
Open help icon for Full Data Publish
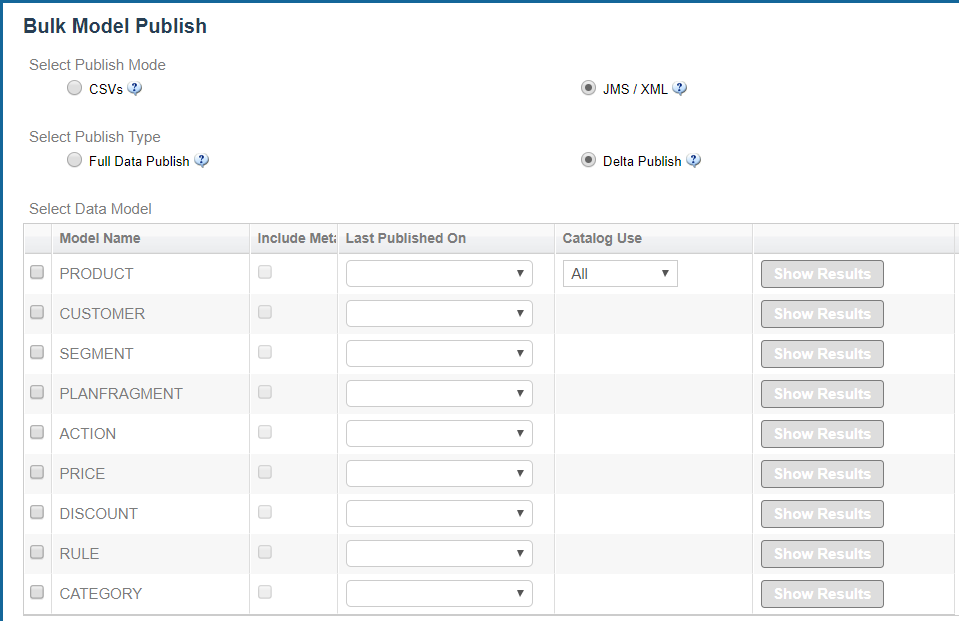pos(201,160)
